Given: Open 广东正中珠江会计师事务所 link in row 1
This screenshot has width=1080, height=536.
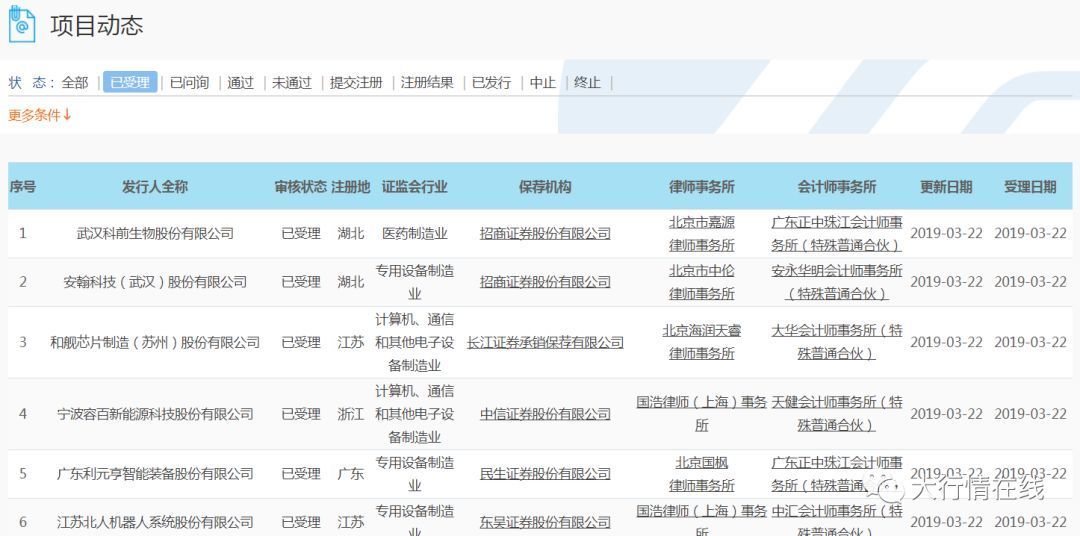Looking at the screenshot, I should (x=837, y=234).
